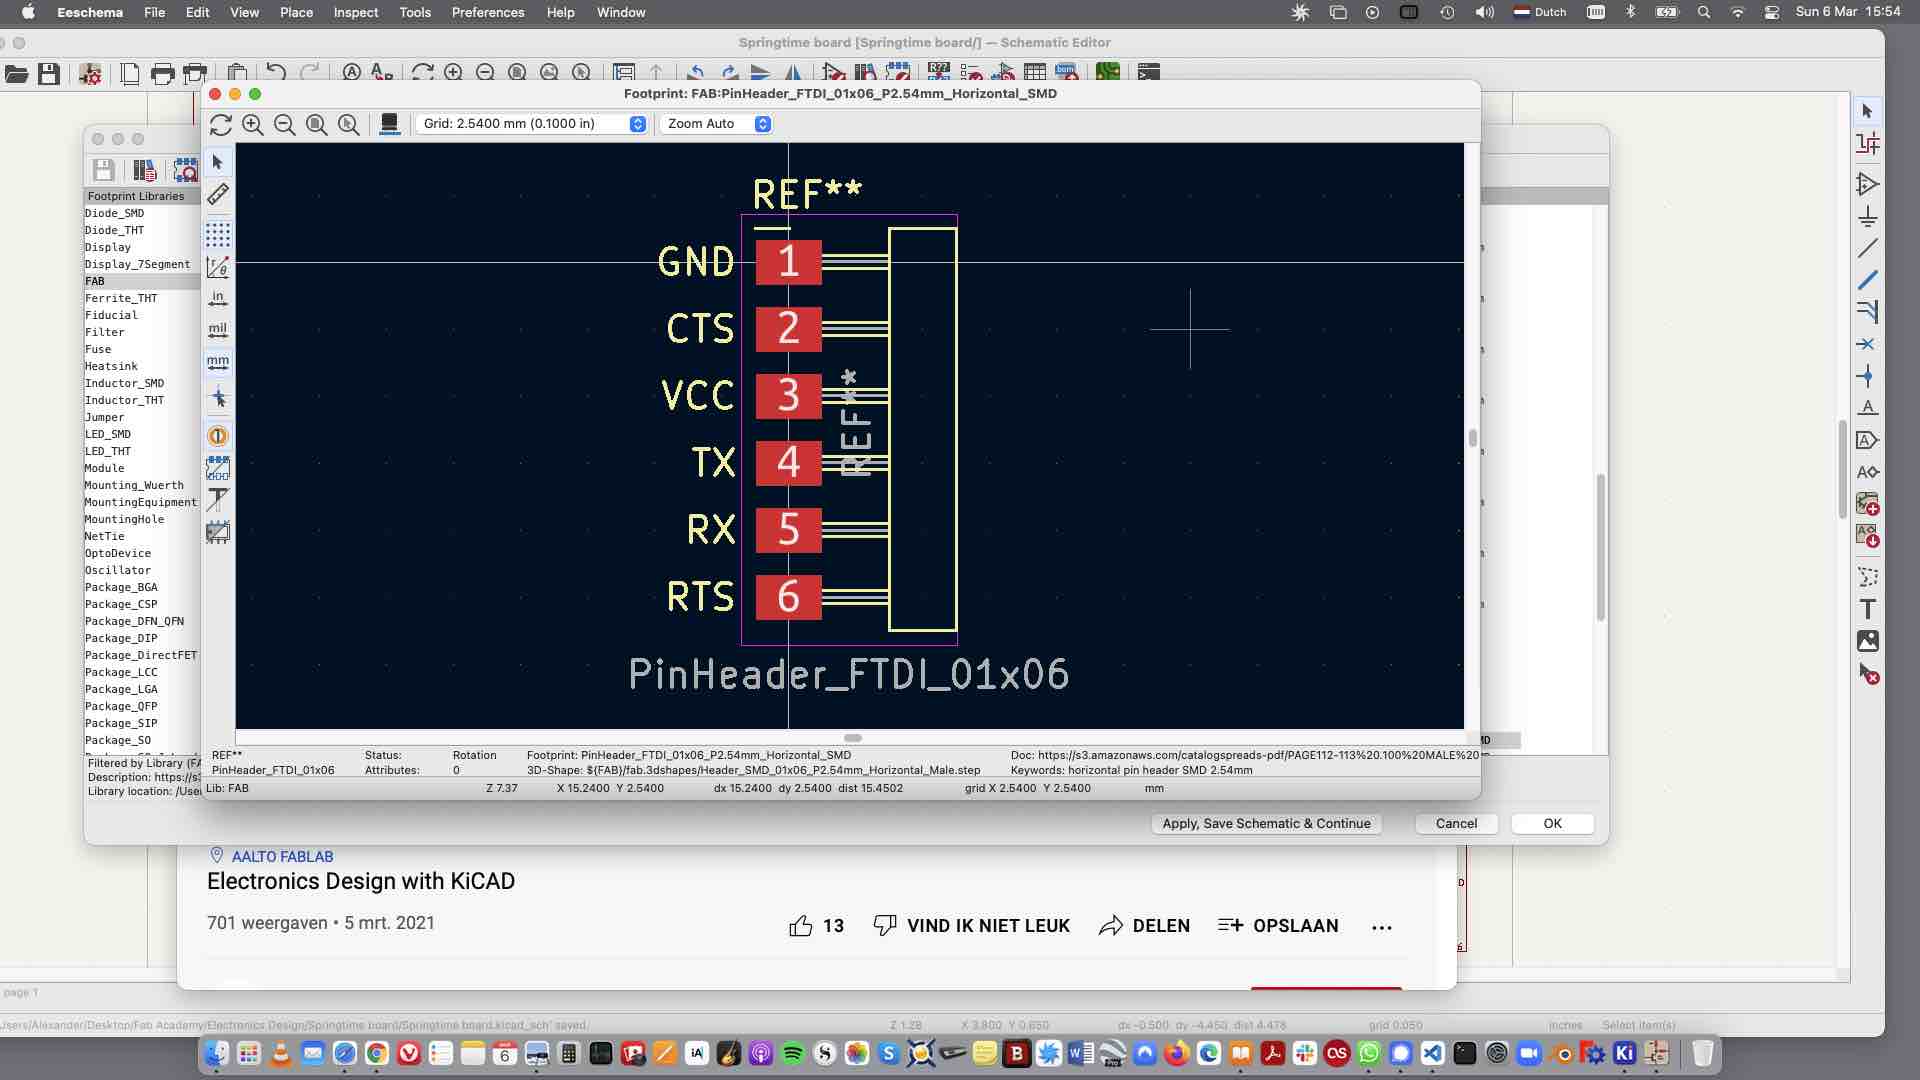This screenshot has width=1920, height=1080.
Task: Click the Cancel button
Action: [x=1455, y=823]
